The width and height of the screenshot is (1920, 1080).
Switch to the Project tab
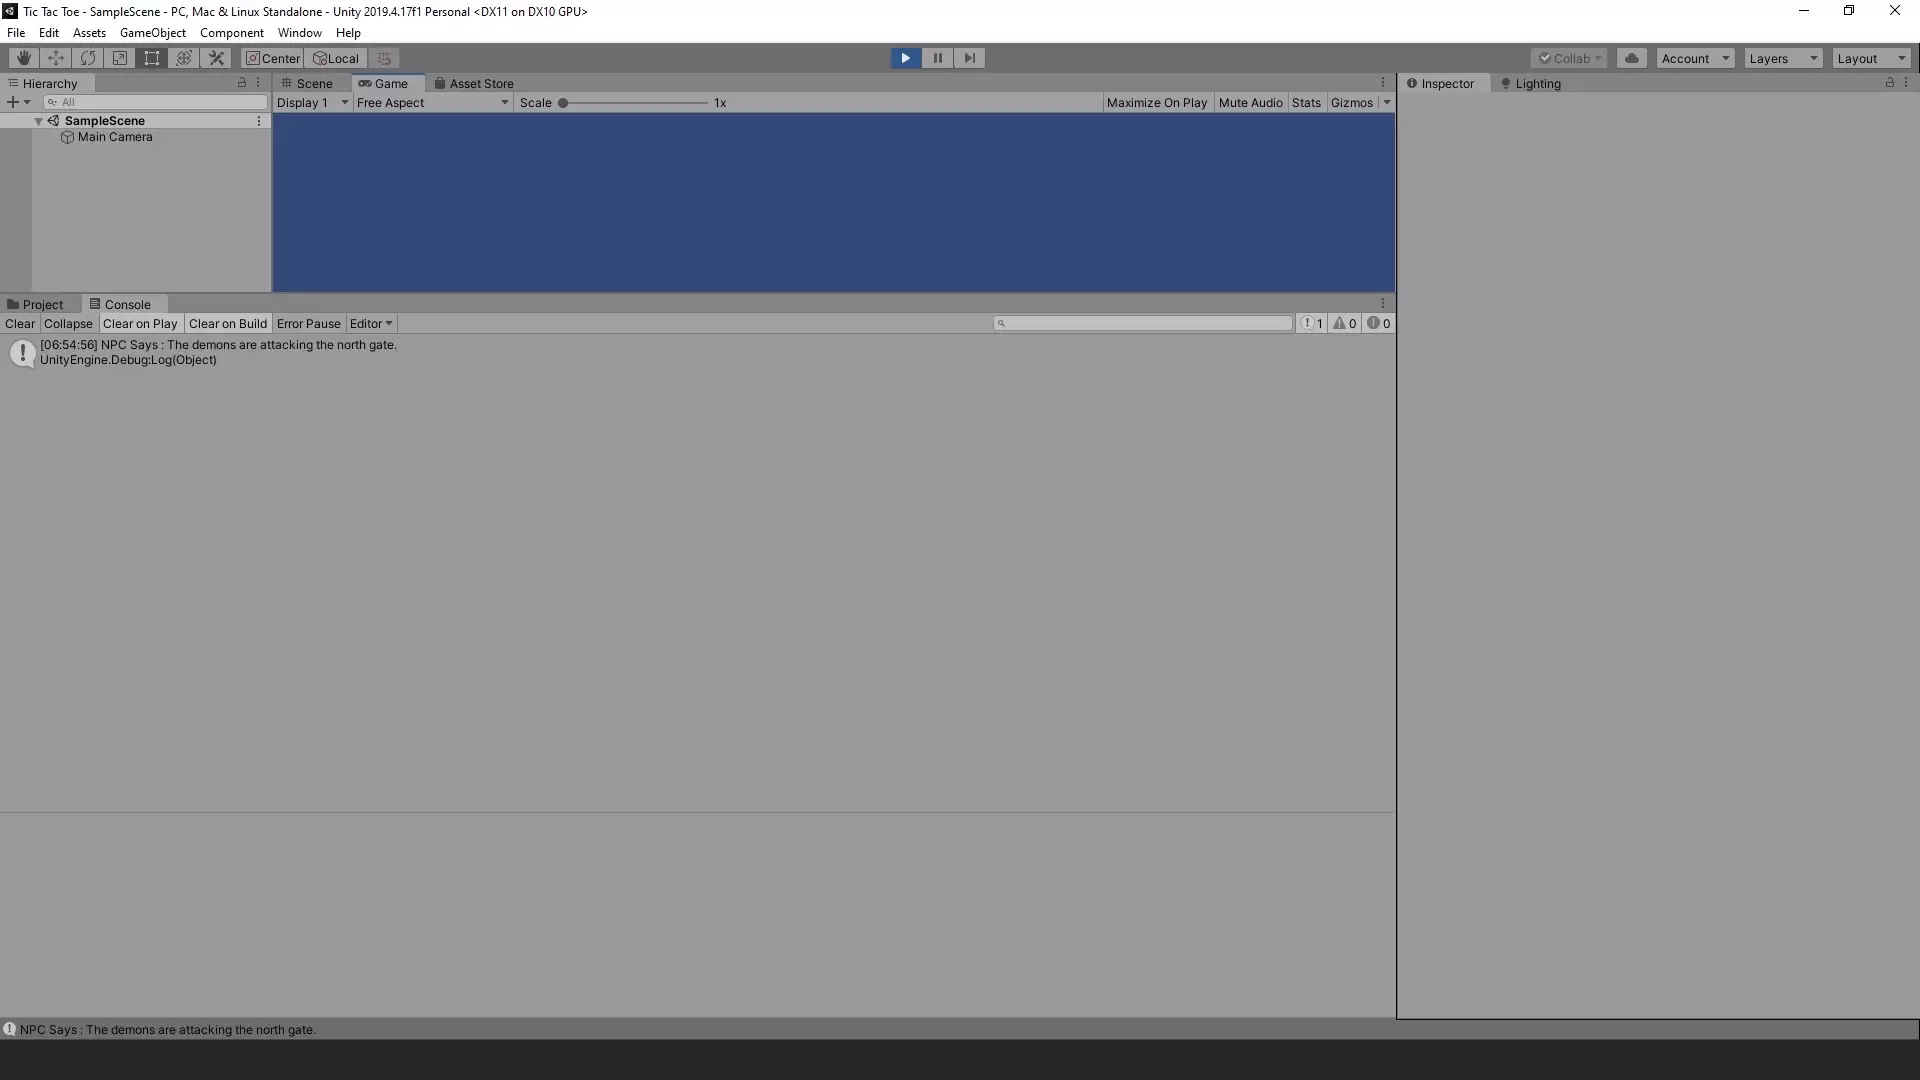tap(41, 303)
